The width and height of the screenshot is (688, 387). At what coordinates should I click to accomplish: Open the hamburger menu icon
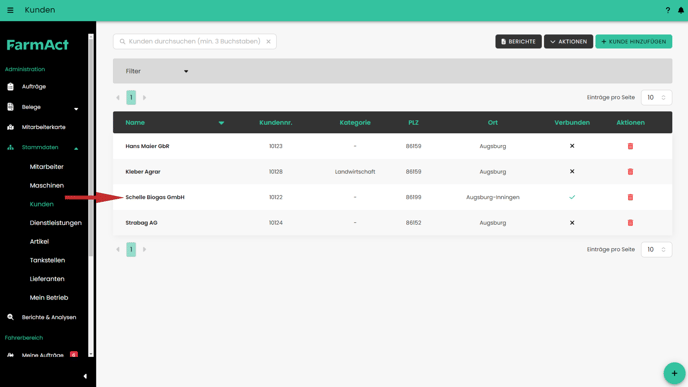(10, 10)
